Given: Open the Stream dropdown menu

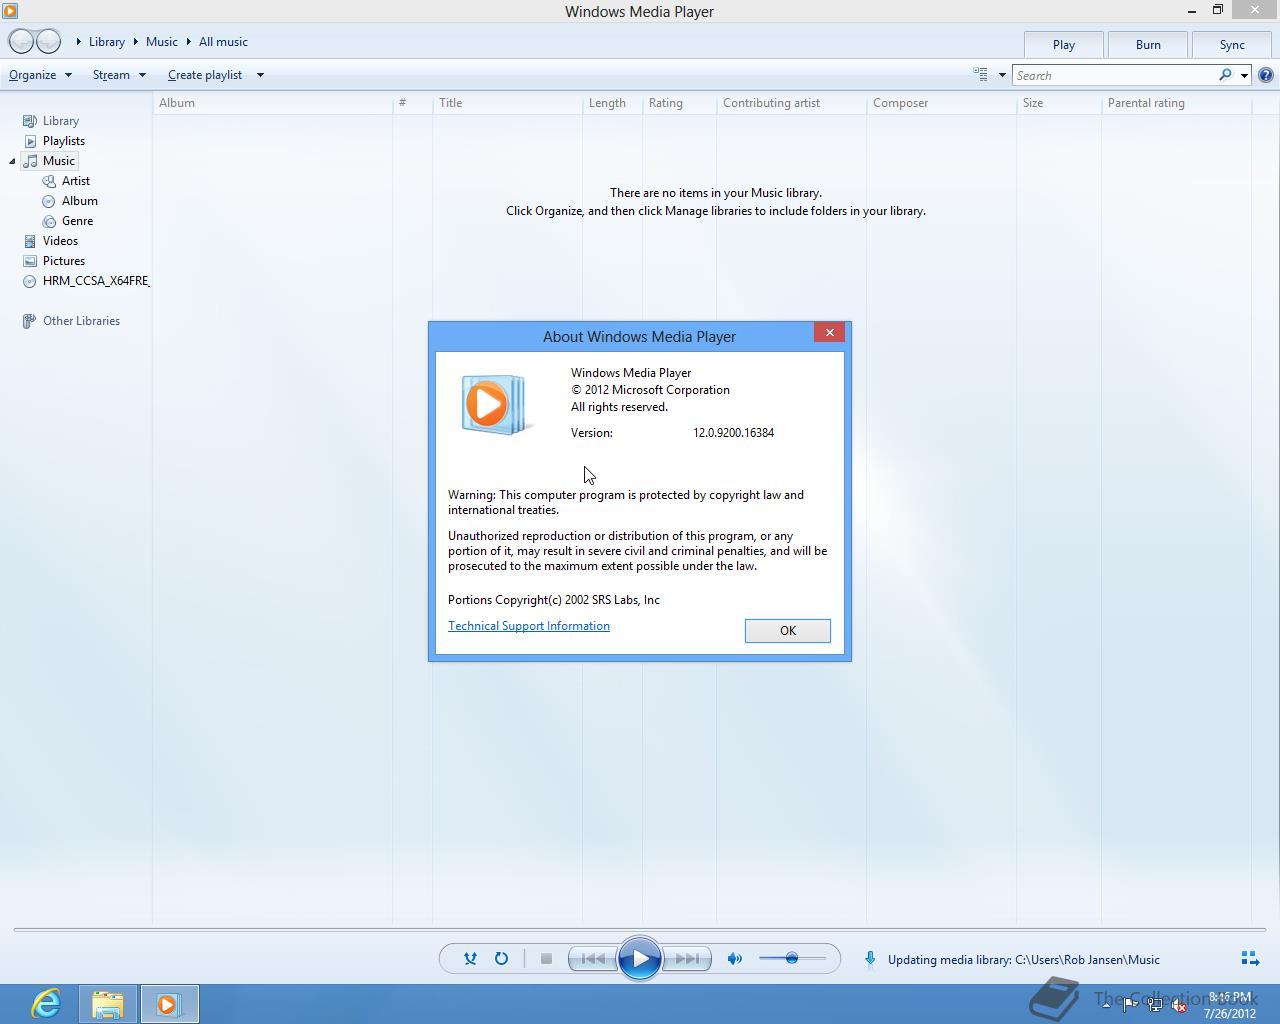Looking at the screenshot, I should [119, 75].
